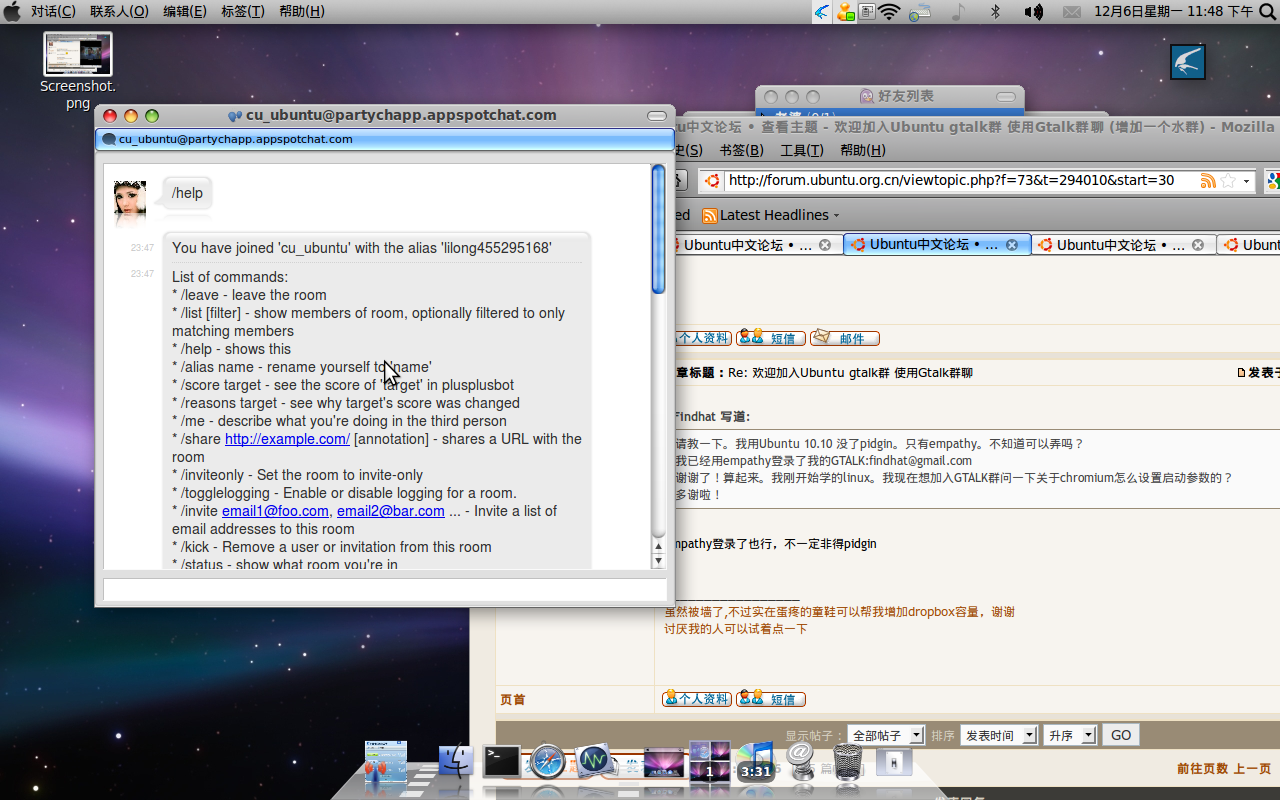
Task: Open the 对话(C) menu
Action: (x=53, y=11)
